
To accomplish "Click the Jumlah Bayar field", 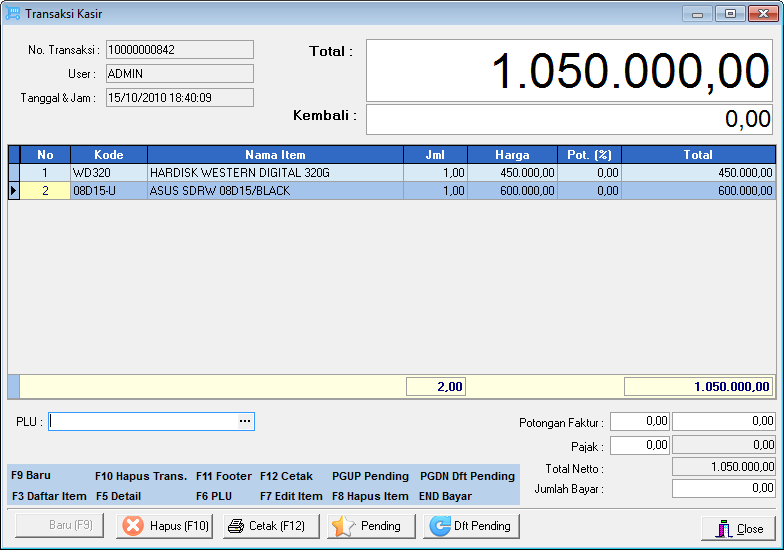I will pos(724,488).
